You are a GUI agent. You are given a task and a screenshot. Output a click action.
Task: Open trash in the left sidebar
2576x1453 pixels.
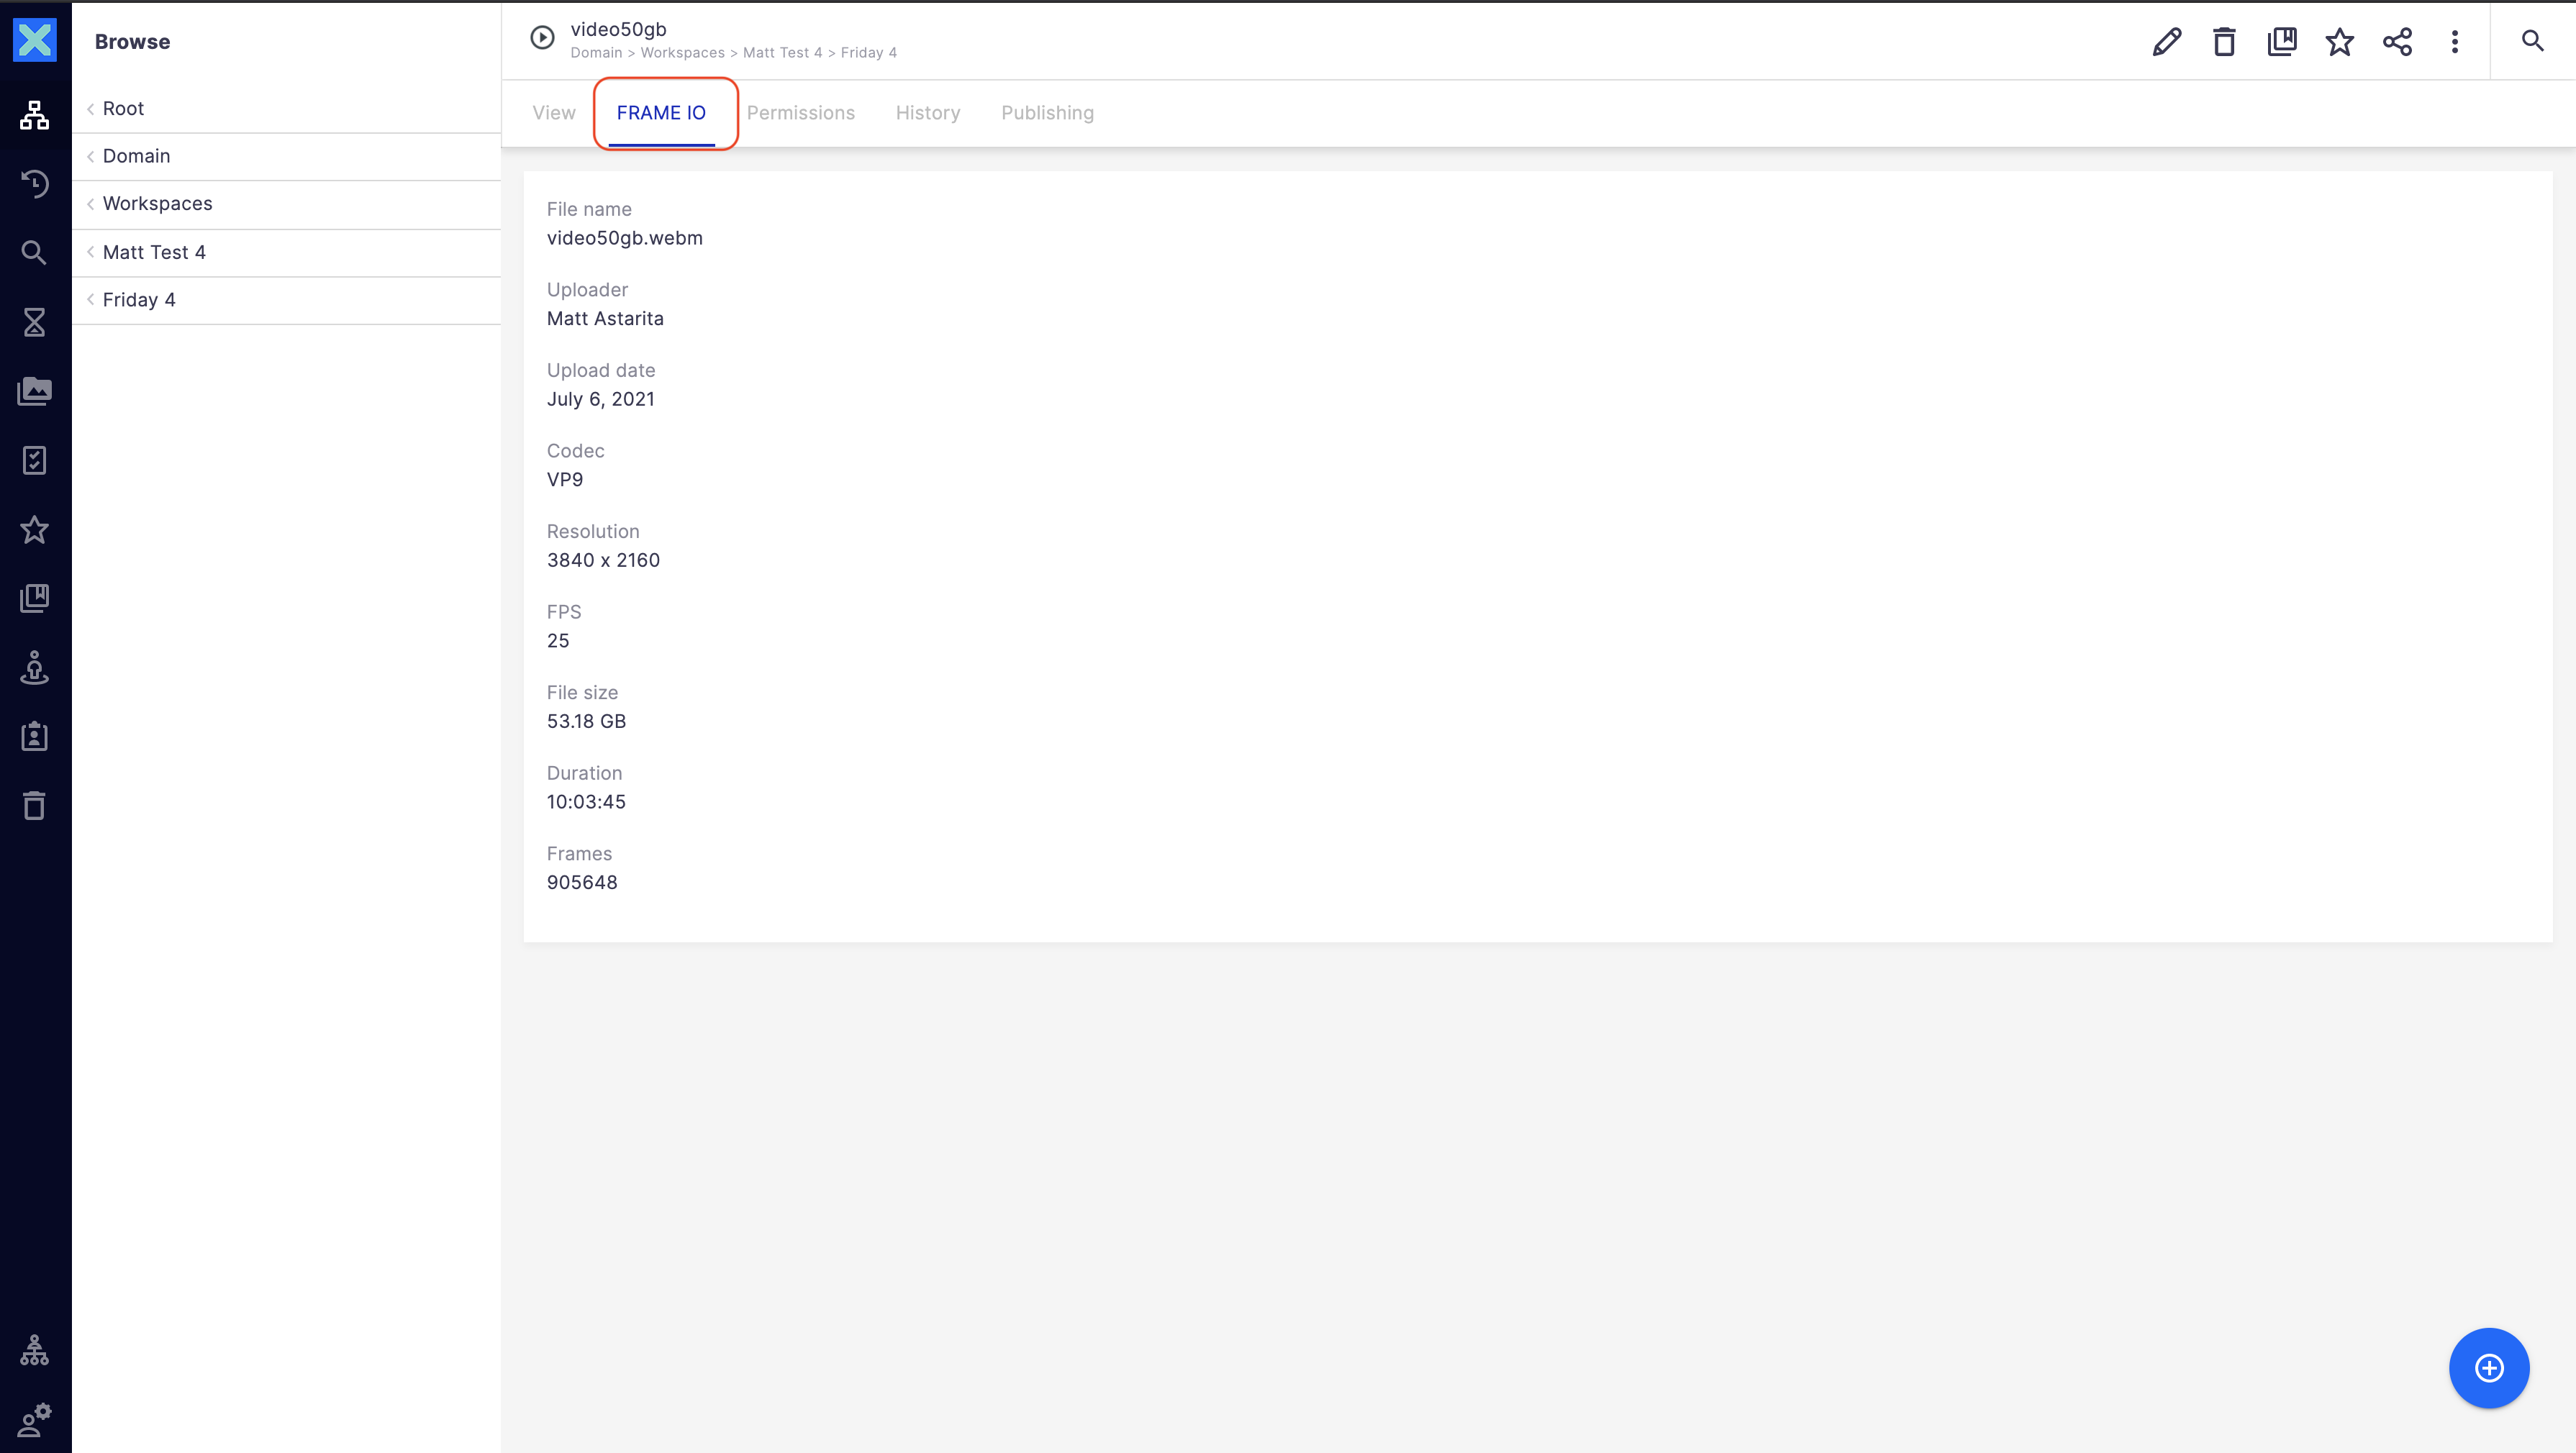[x=35, y=806]
